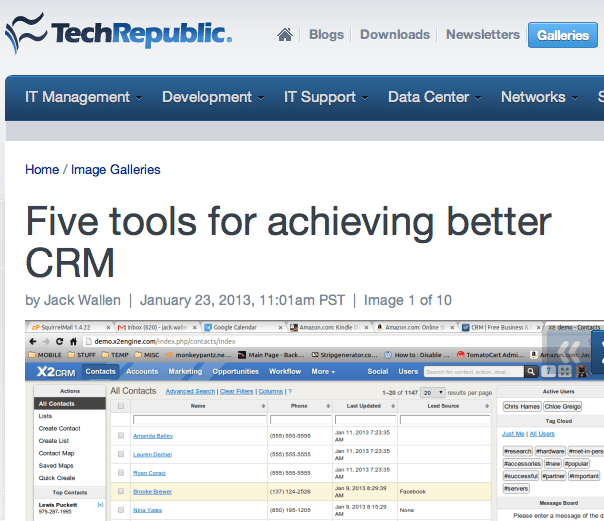Open the Opportunities module tab
The image size is (604, 521).
235,371
